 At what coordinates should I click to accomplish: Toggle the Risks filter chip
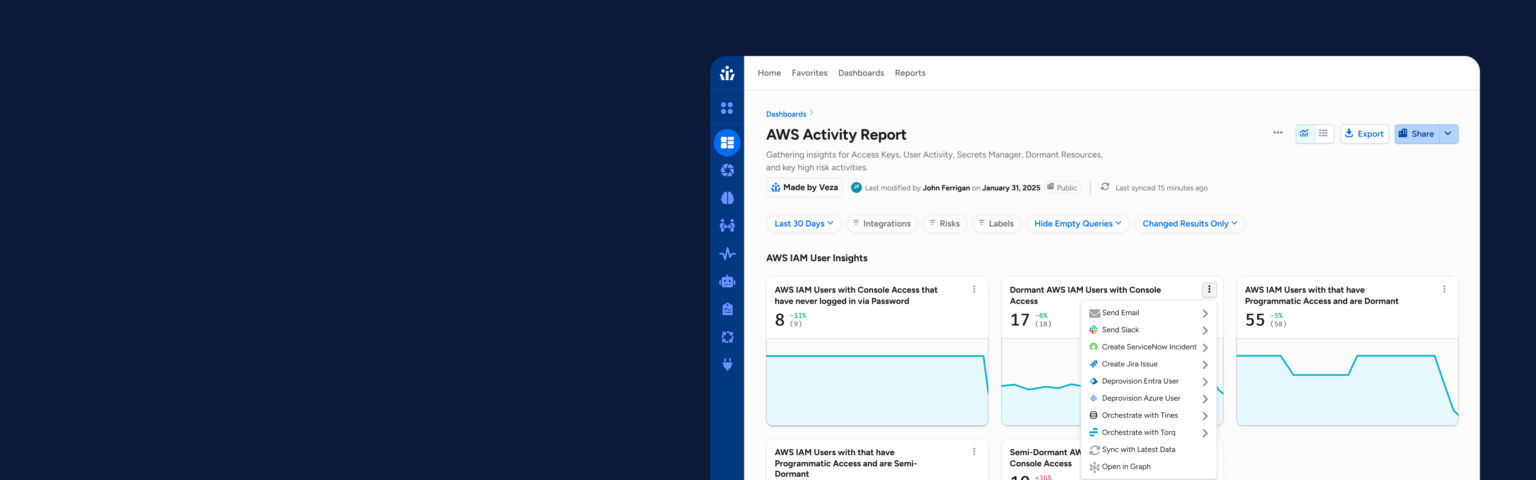(944, 224)
